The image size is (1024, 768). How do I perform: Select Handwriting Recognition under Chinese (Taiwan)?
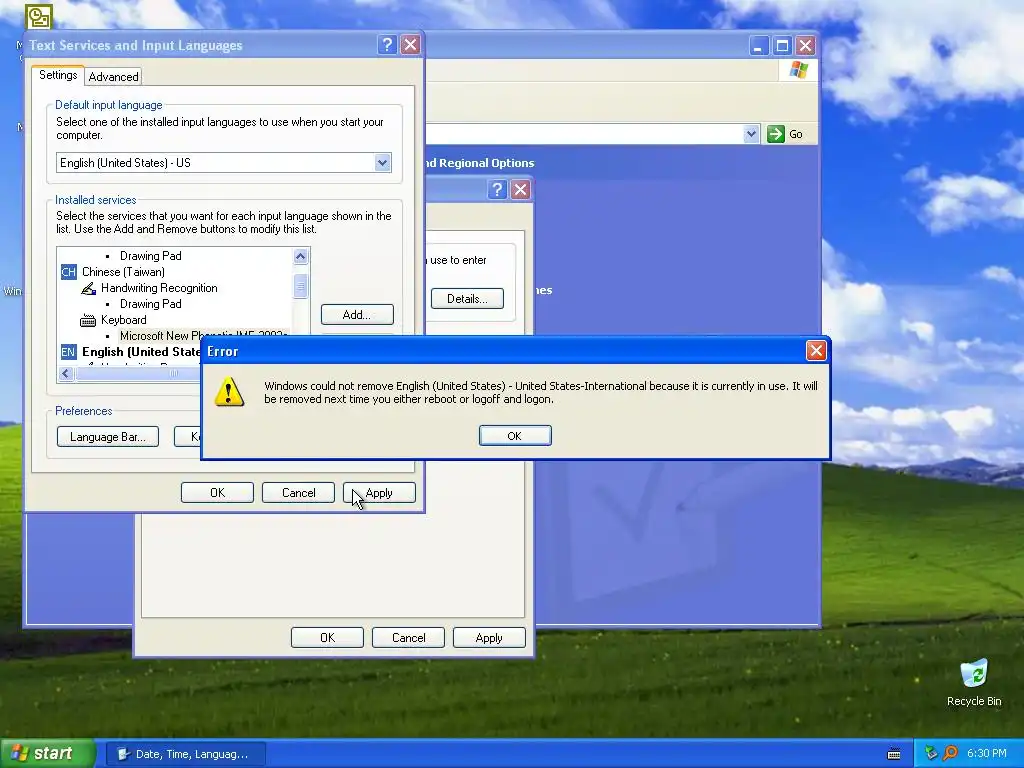pos(159,288)
